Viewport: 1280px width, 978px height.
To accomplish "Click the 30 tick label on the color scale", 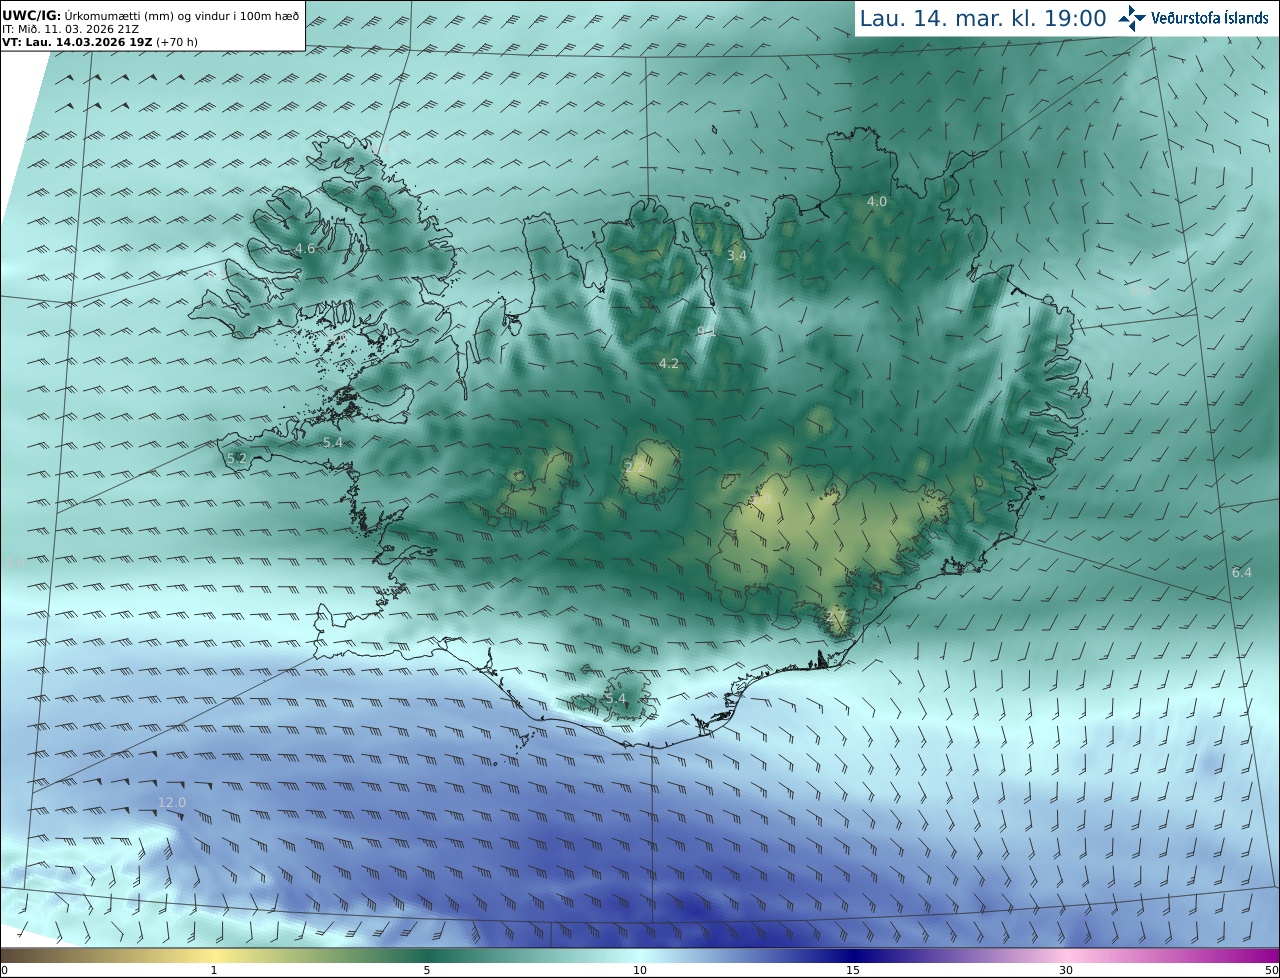I will pos(1066,970).
